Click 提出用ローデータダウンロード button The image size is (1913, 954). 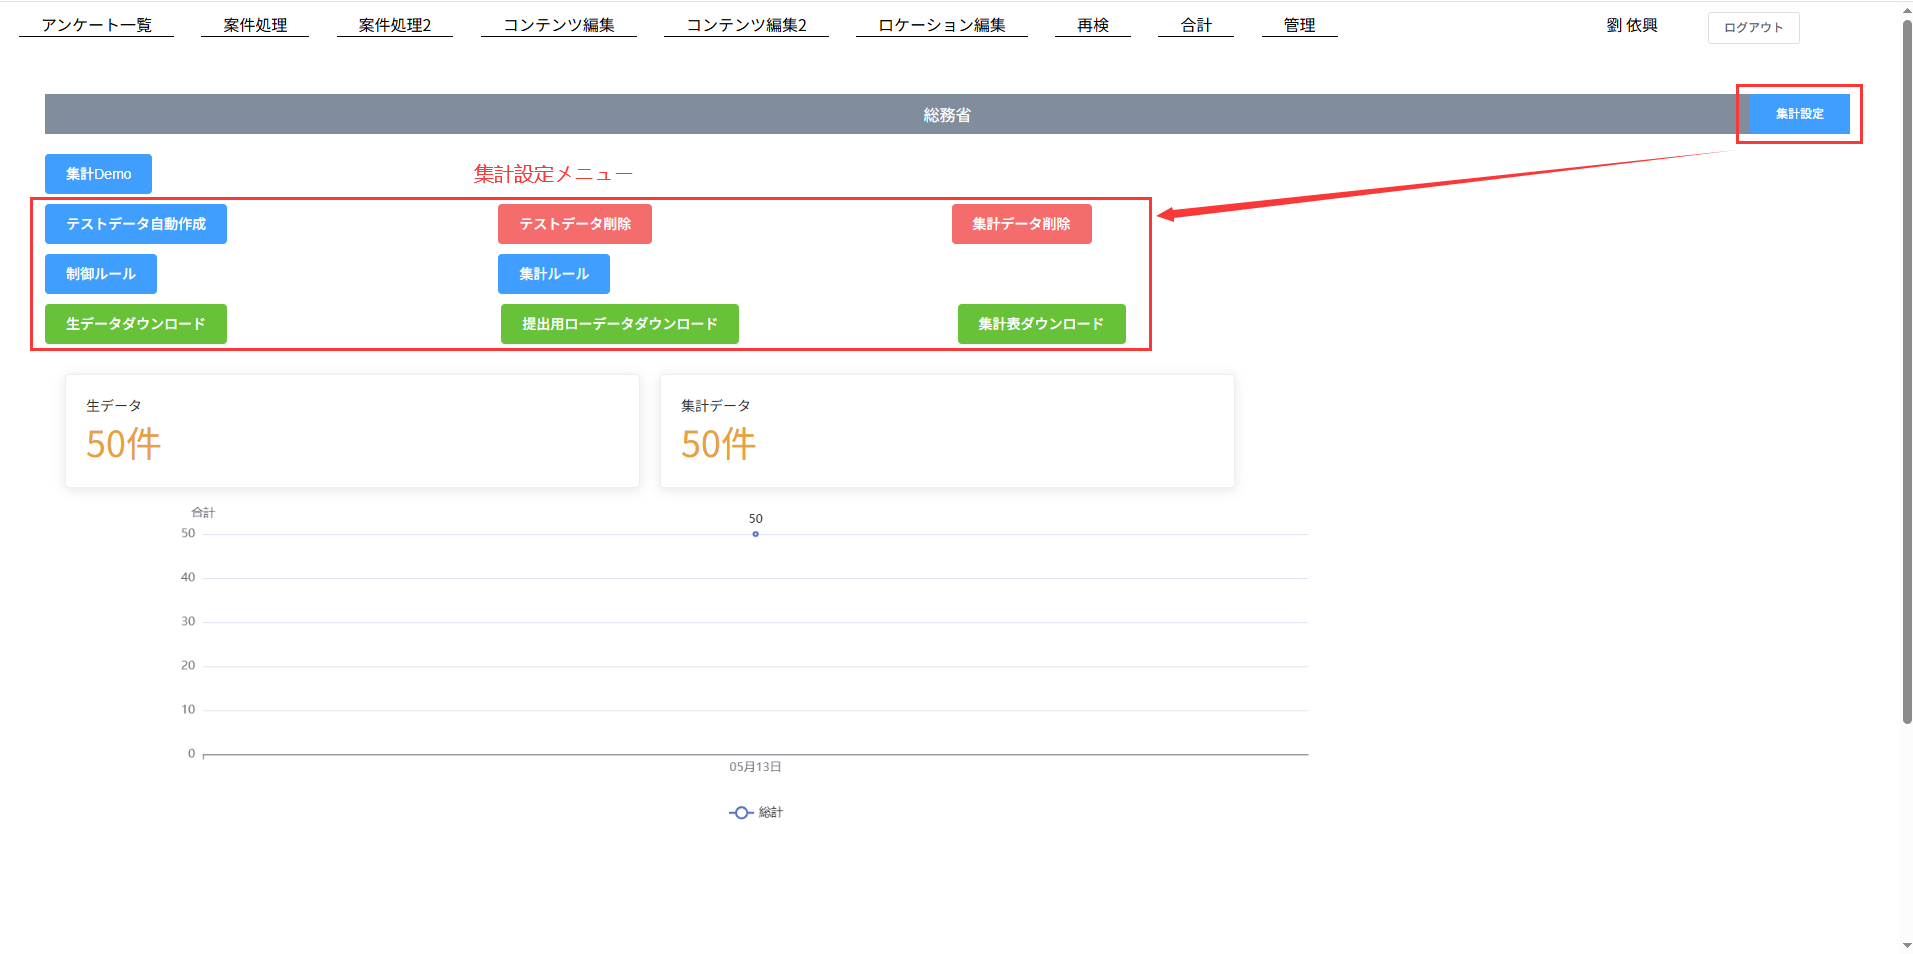point(619,324)
